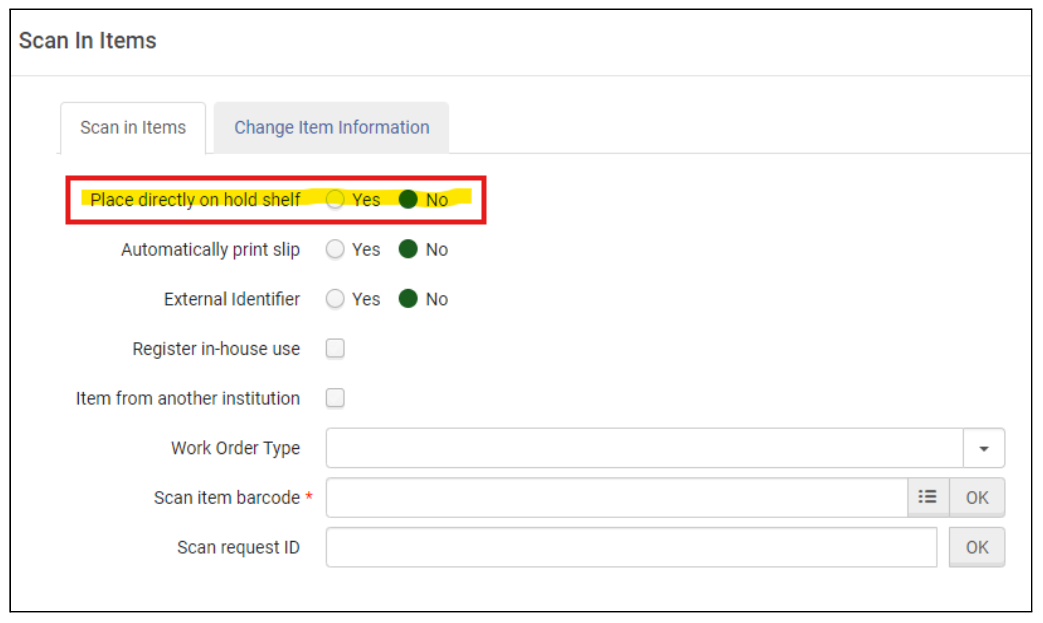The height and width of the screenshot is (623, 1043).
Task: Click the Work Order Type label
Action: coord(235,448)
